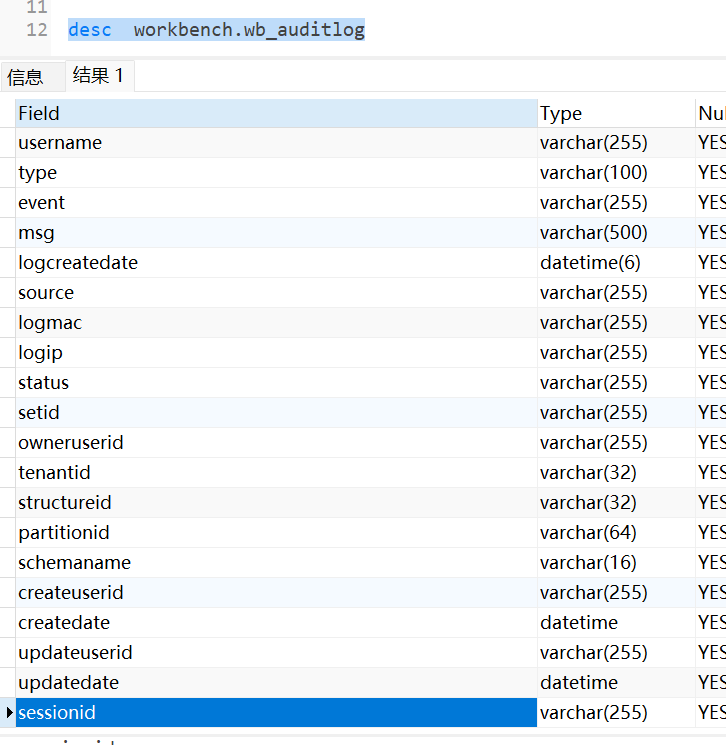
Task: Click datetime in the createdate row
Action: 579,622
